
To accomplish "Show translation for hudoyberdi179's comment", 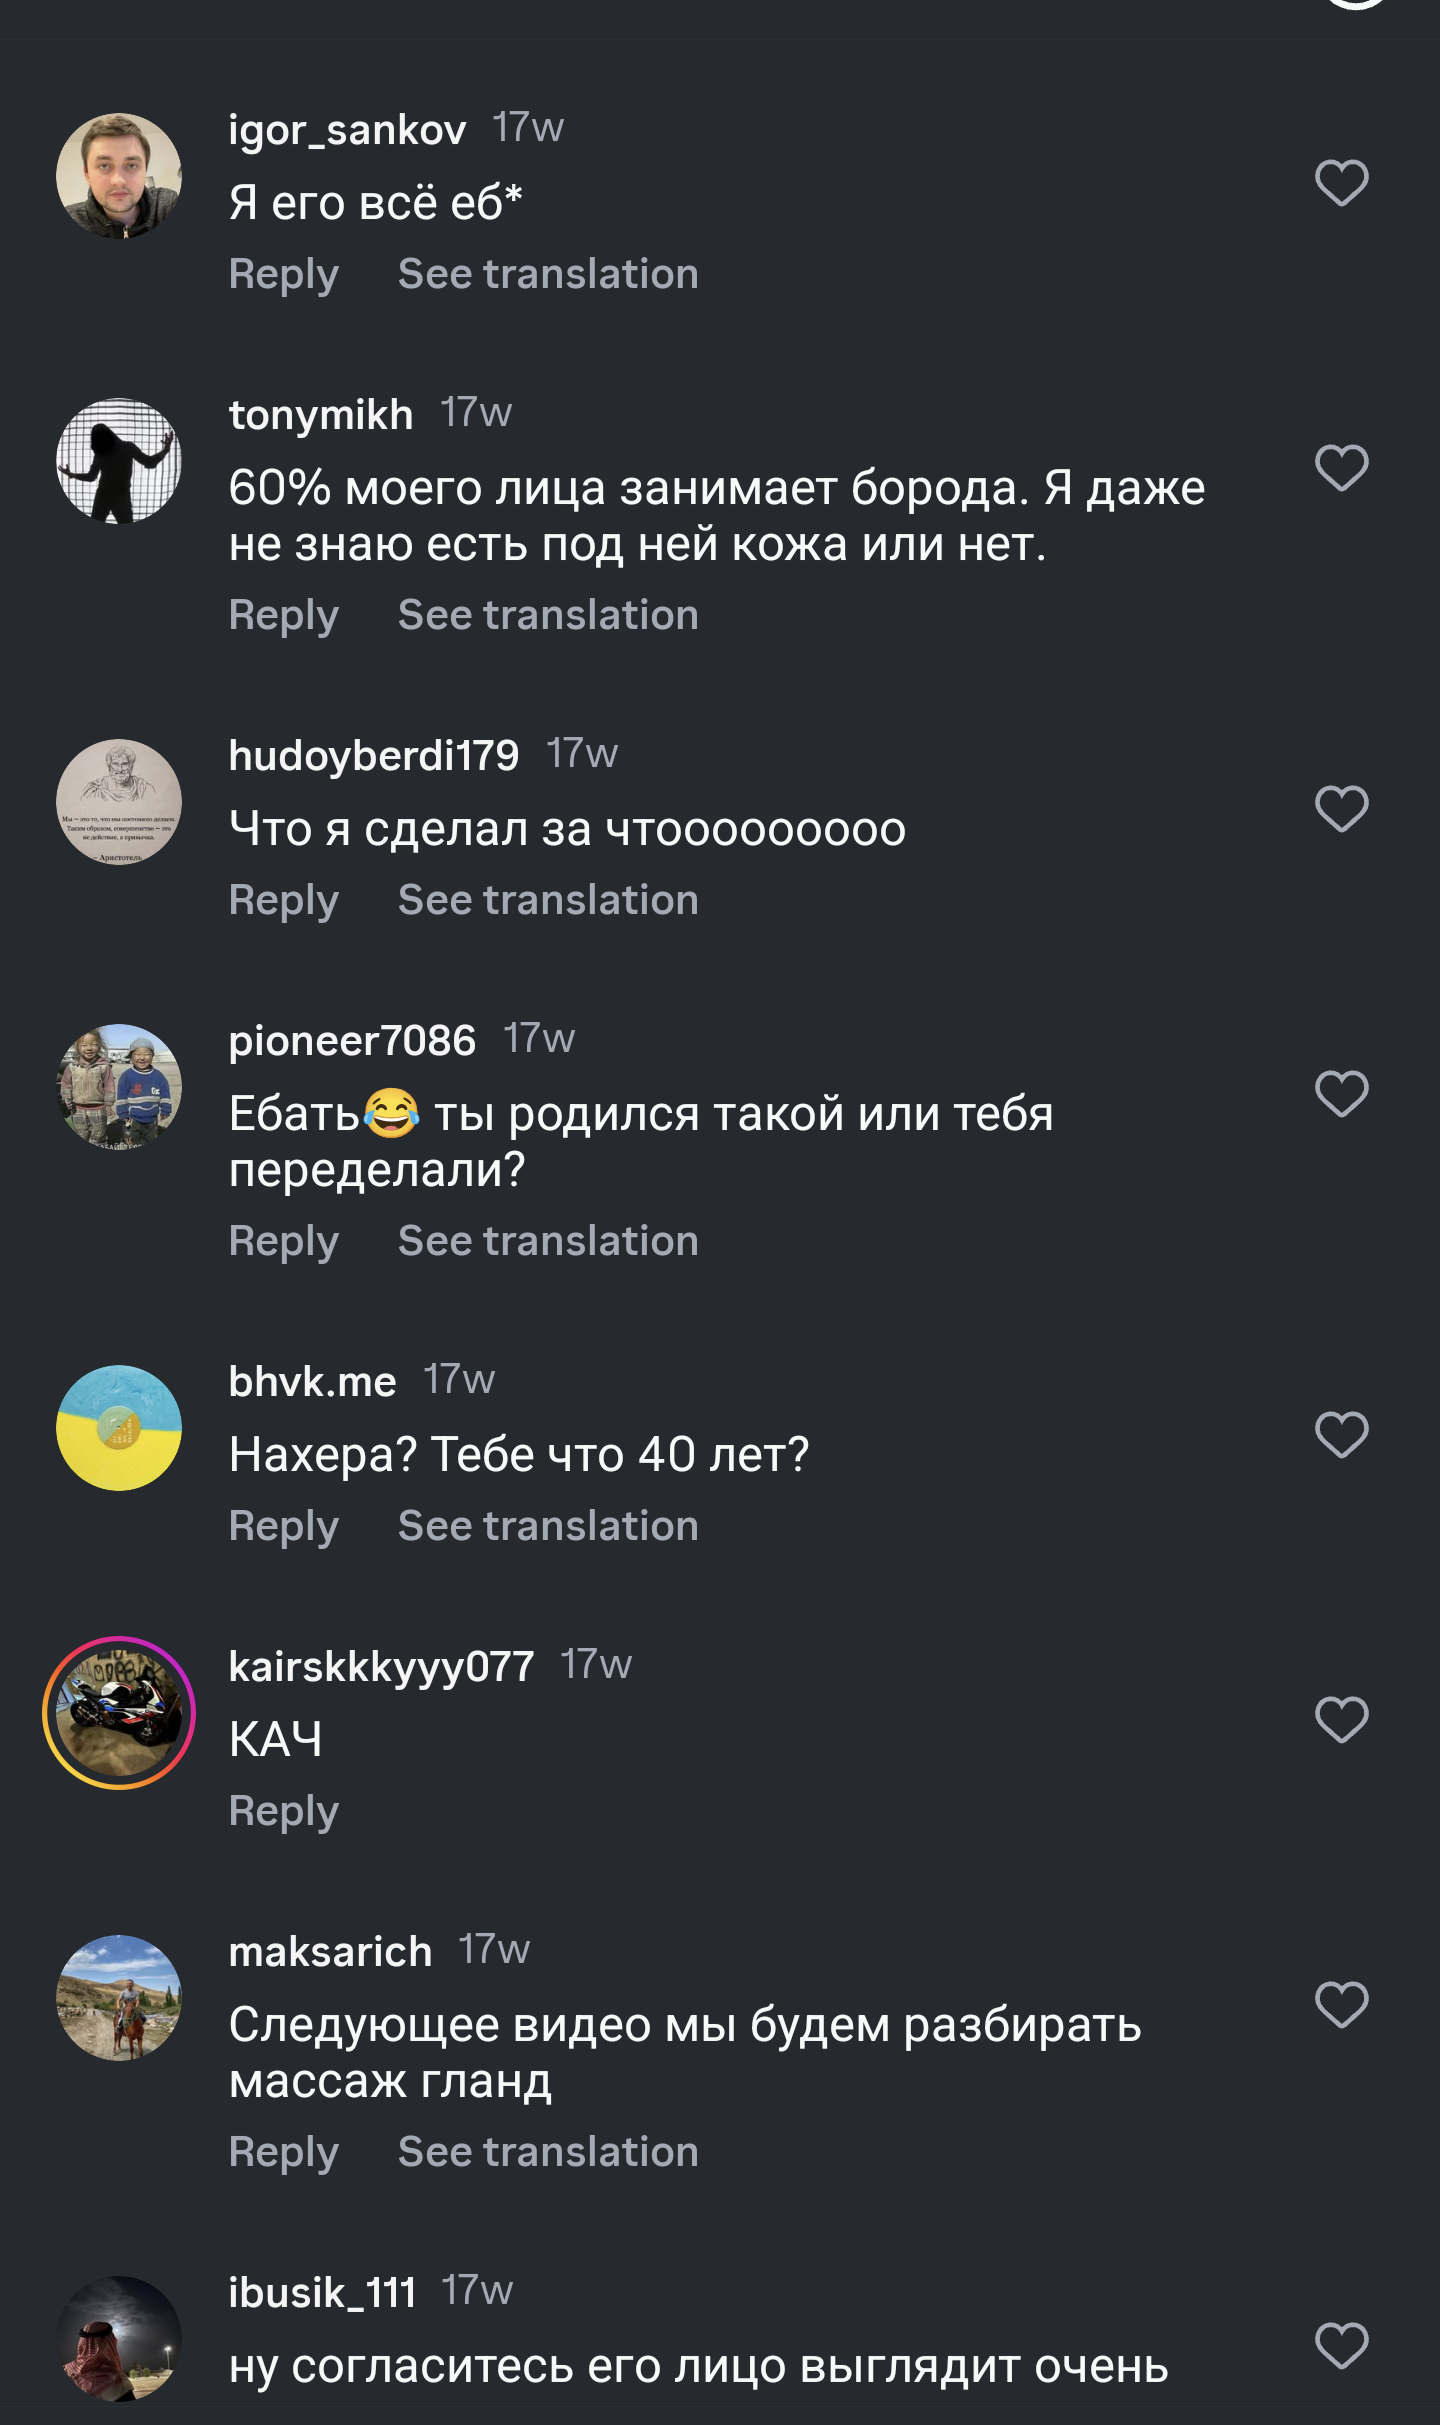I will 548,901.
